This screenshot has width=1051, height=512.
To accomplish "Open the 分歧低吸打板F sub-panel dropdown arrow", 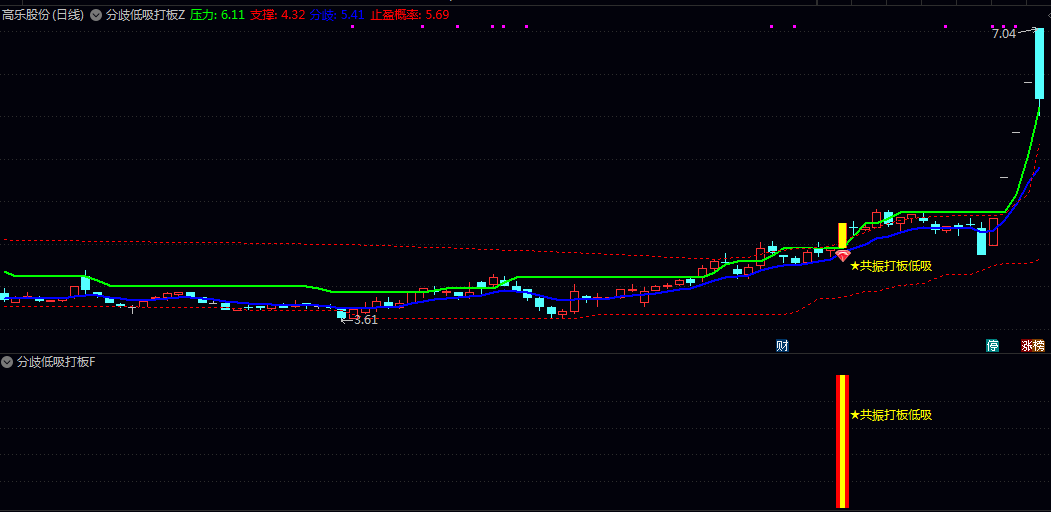I will (8, 361).
